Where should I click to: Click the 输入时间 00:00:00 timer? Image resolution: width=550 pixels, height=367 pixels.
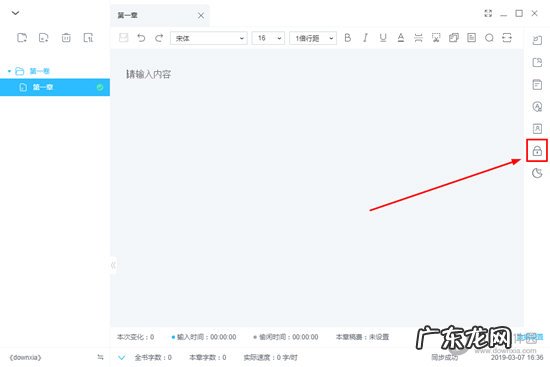coord(204,337)
